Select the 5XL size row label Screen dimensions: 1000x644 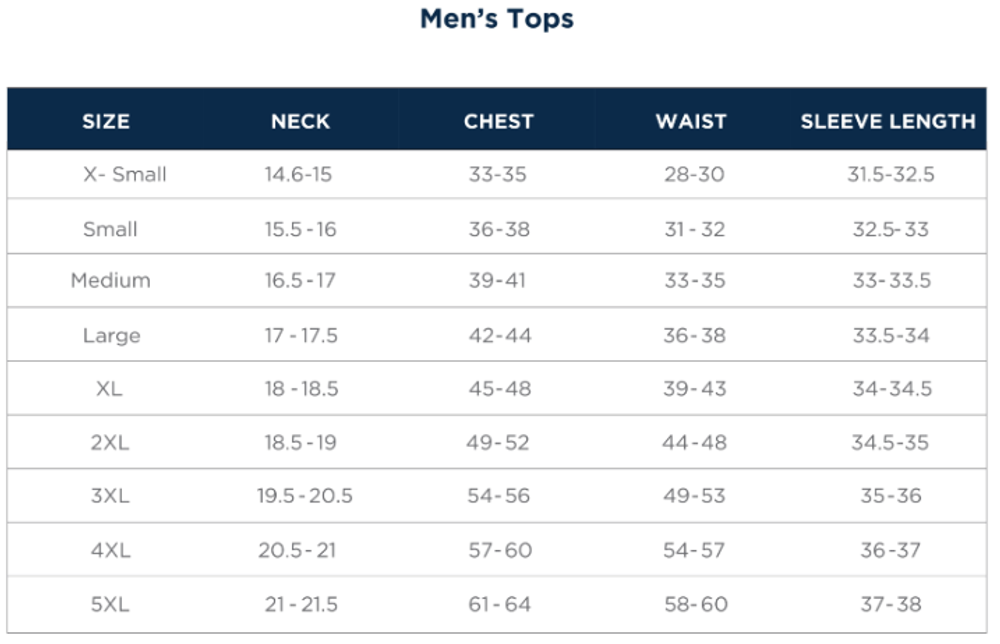(110, 605)
